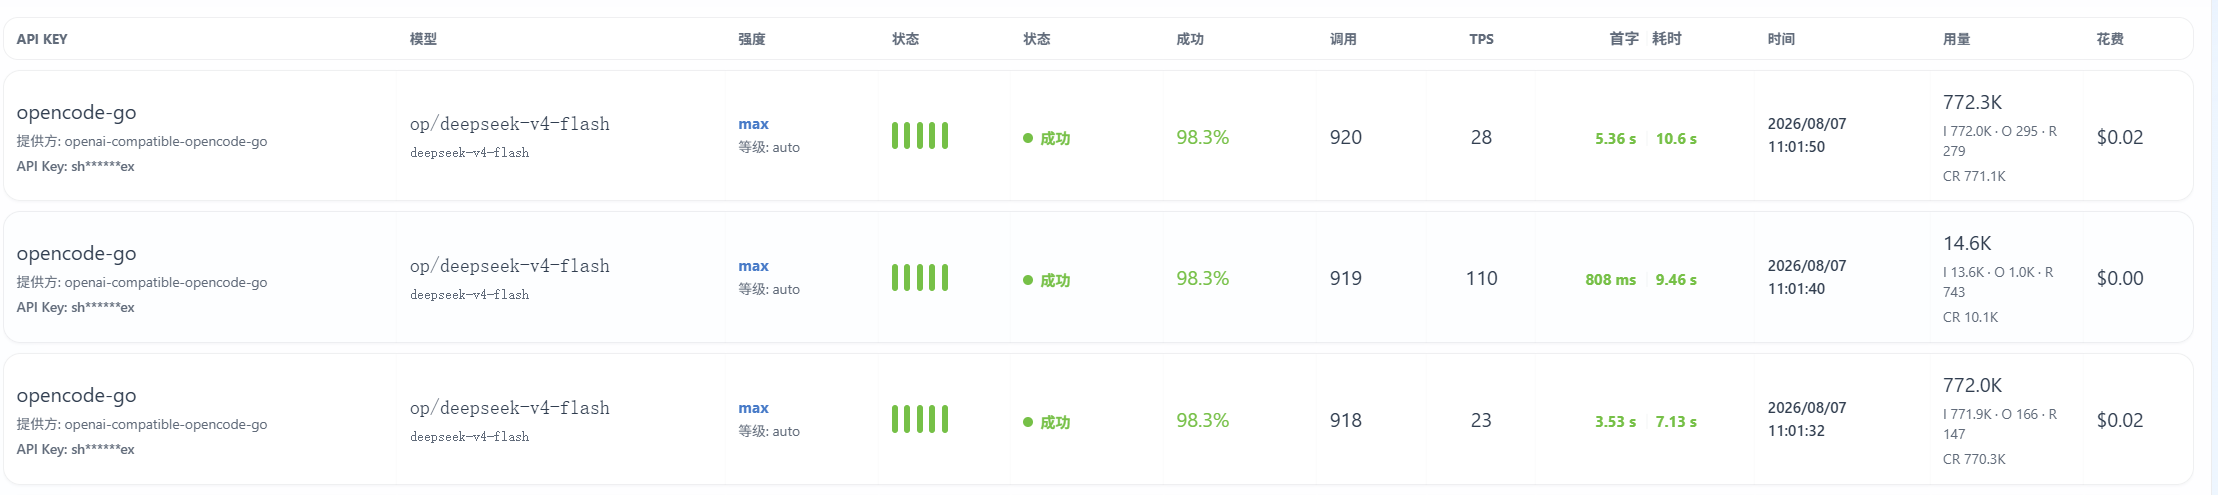Click green success dot in third row
The image size is (2218, 495).
tap(1028, 423)
